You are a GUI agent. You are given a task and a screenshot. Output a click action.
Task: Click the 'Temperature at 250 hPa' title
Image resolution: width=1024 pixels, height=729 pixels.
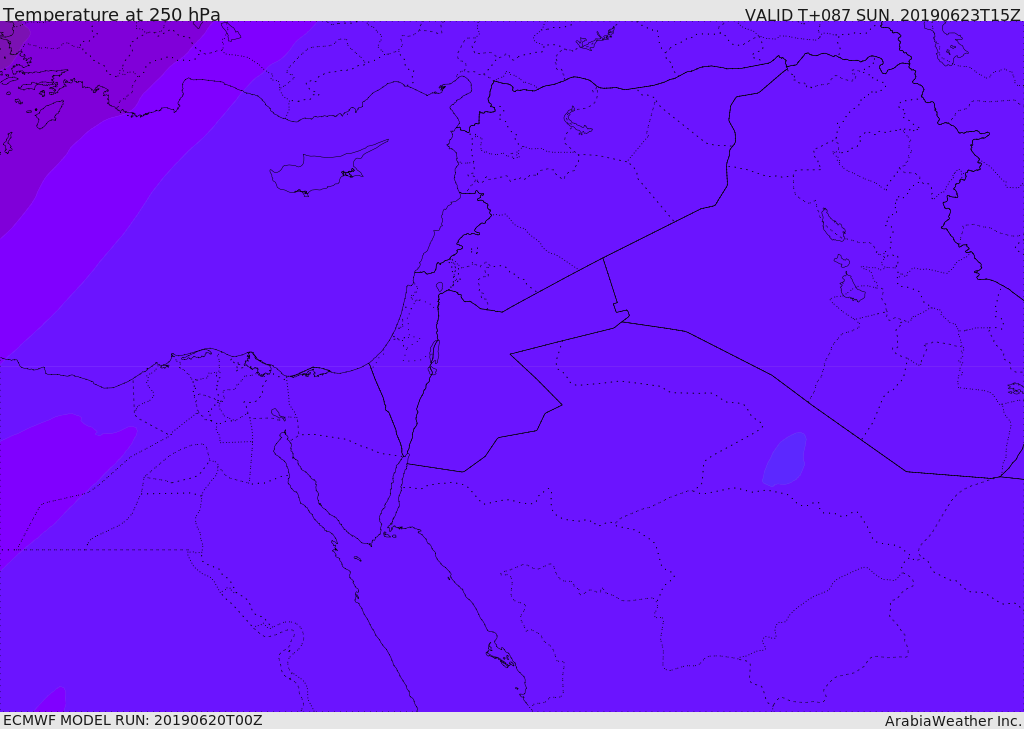[x=112, y=14]
